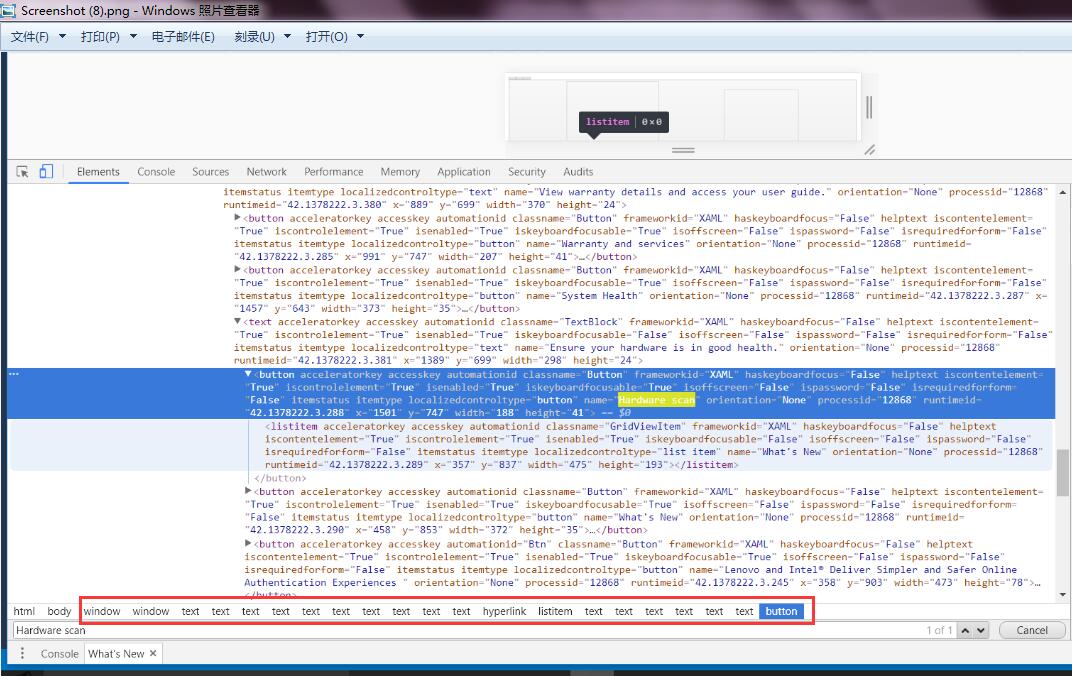Open the drawer three-dot menu
This screenshot has height=676, width=1072.
point(22,653)
